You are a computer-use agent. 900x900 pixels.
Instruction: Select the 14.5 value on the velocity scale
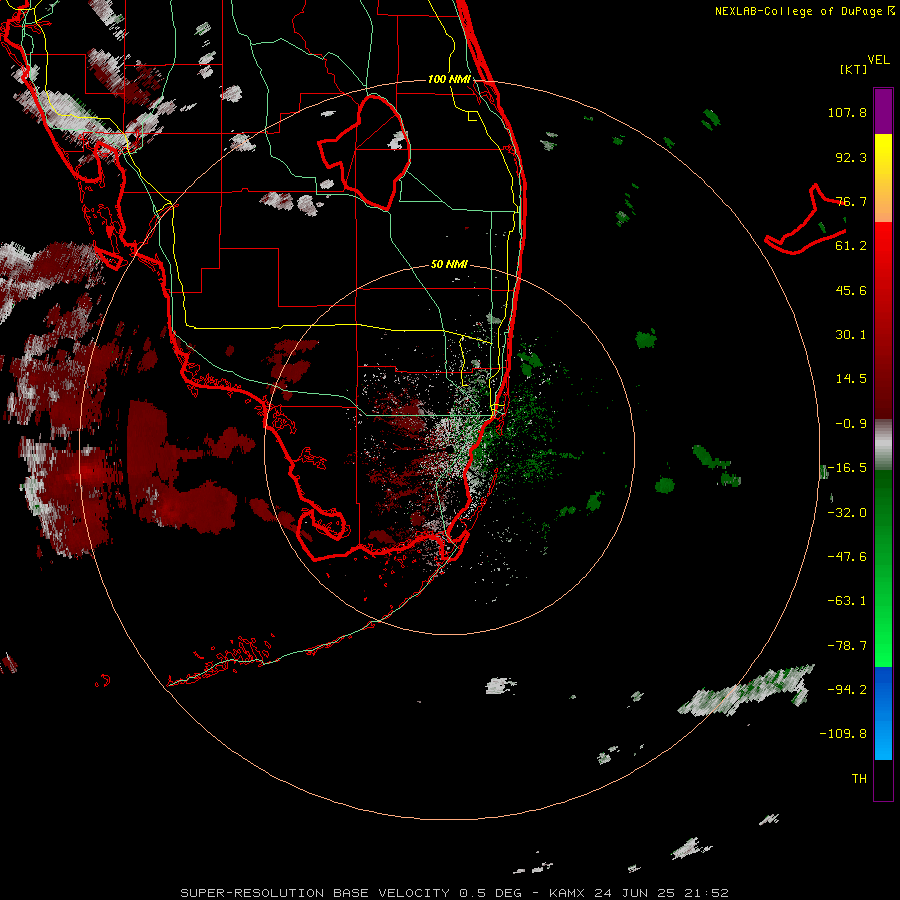coord(851,379)
